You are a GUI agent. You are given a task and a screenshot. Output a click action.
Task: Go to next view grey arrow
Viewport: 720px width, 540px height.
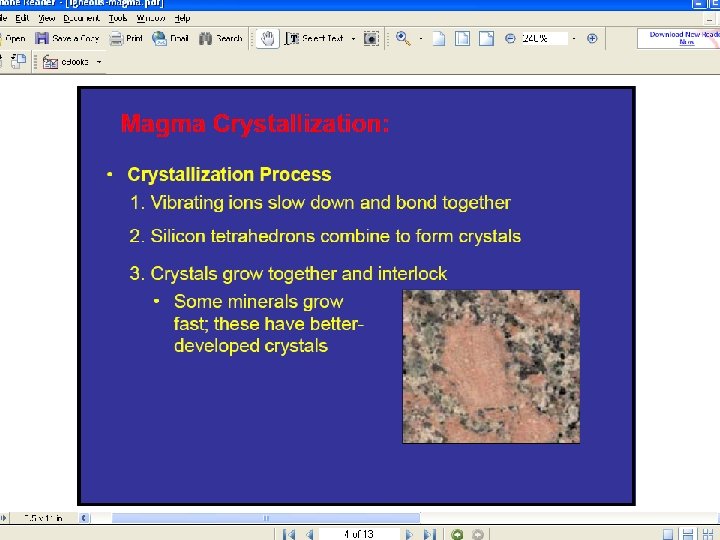[478, 534]
